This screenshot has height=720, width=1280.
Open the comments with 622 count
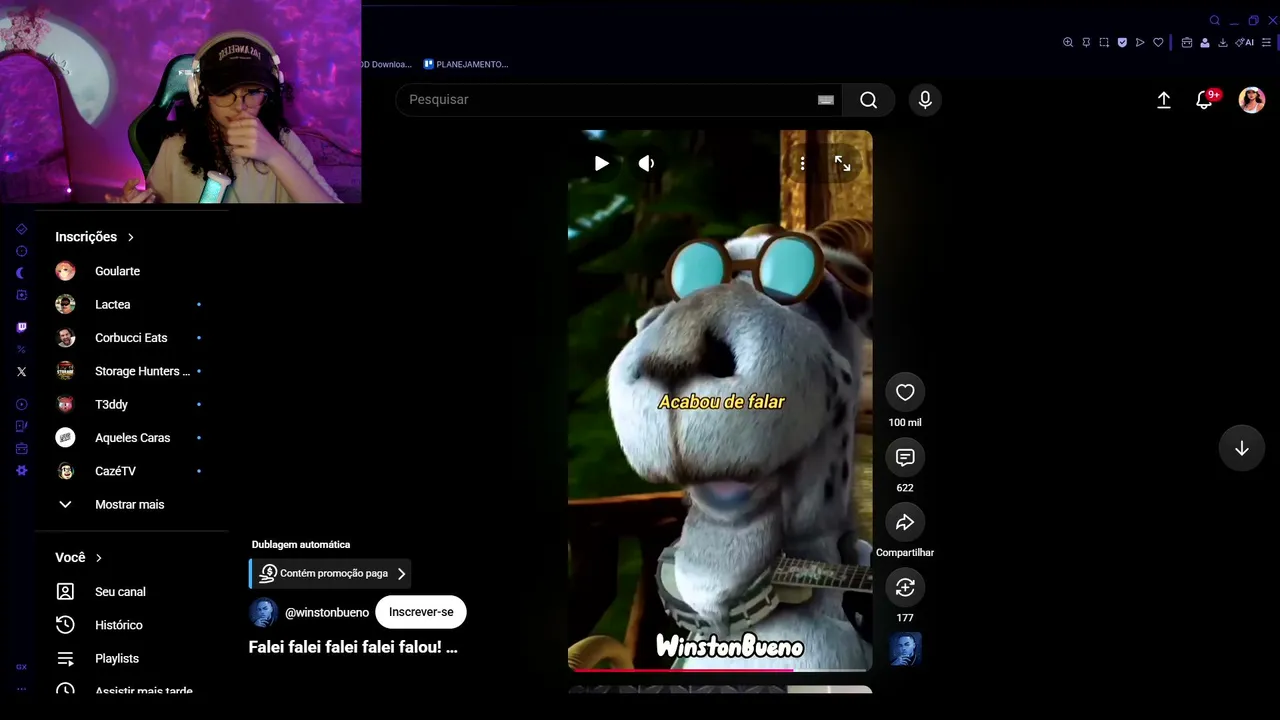(x=905, y=458)
